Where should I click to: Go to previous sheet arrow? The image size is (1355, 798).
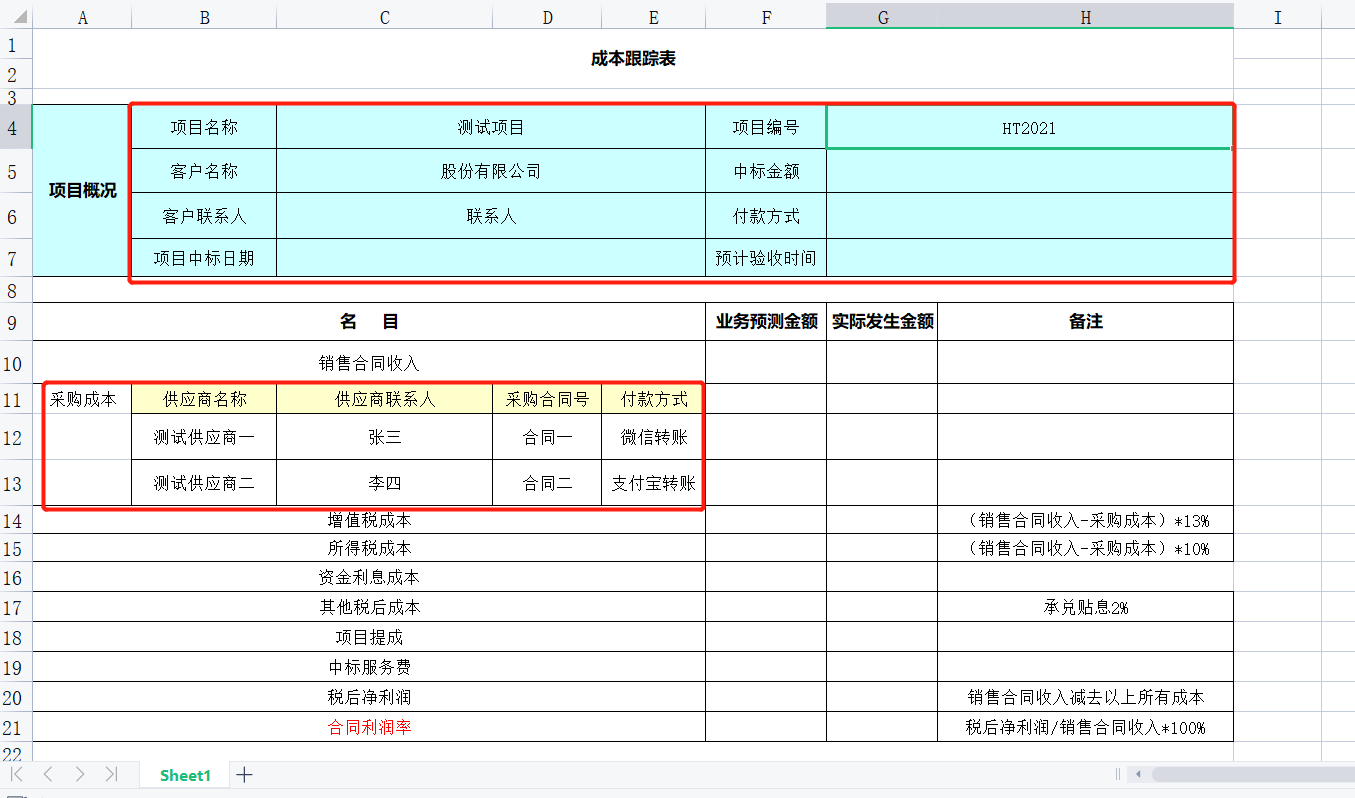[x=48, y=774]
